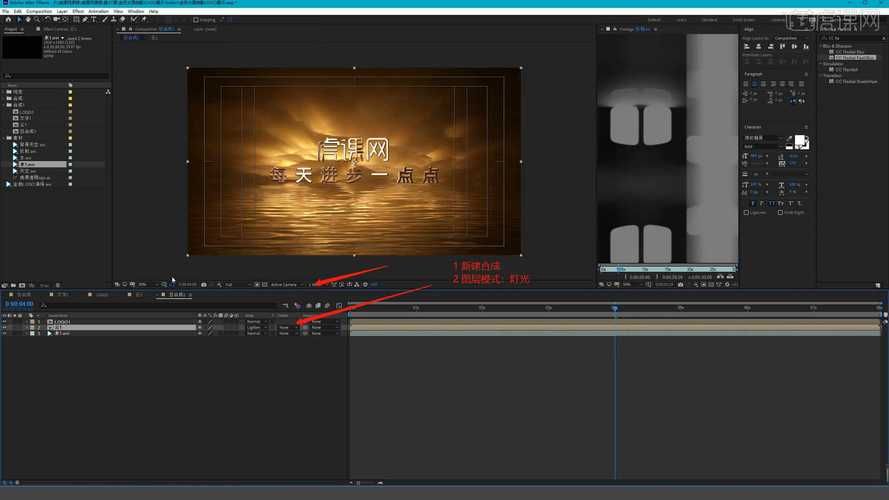The width and height of the screenshot is (889, 500).
Task: Take a snapshot with the viewer camera icon
Action: 204,285
